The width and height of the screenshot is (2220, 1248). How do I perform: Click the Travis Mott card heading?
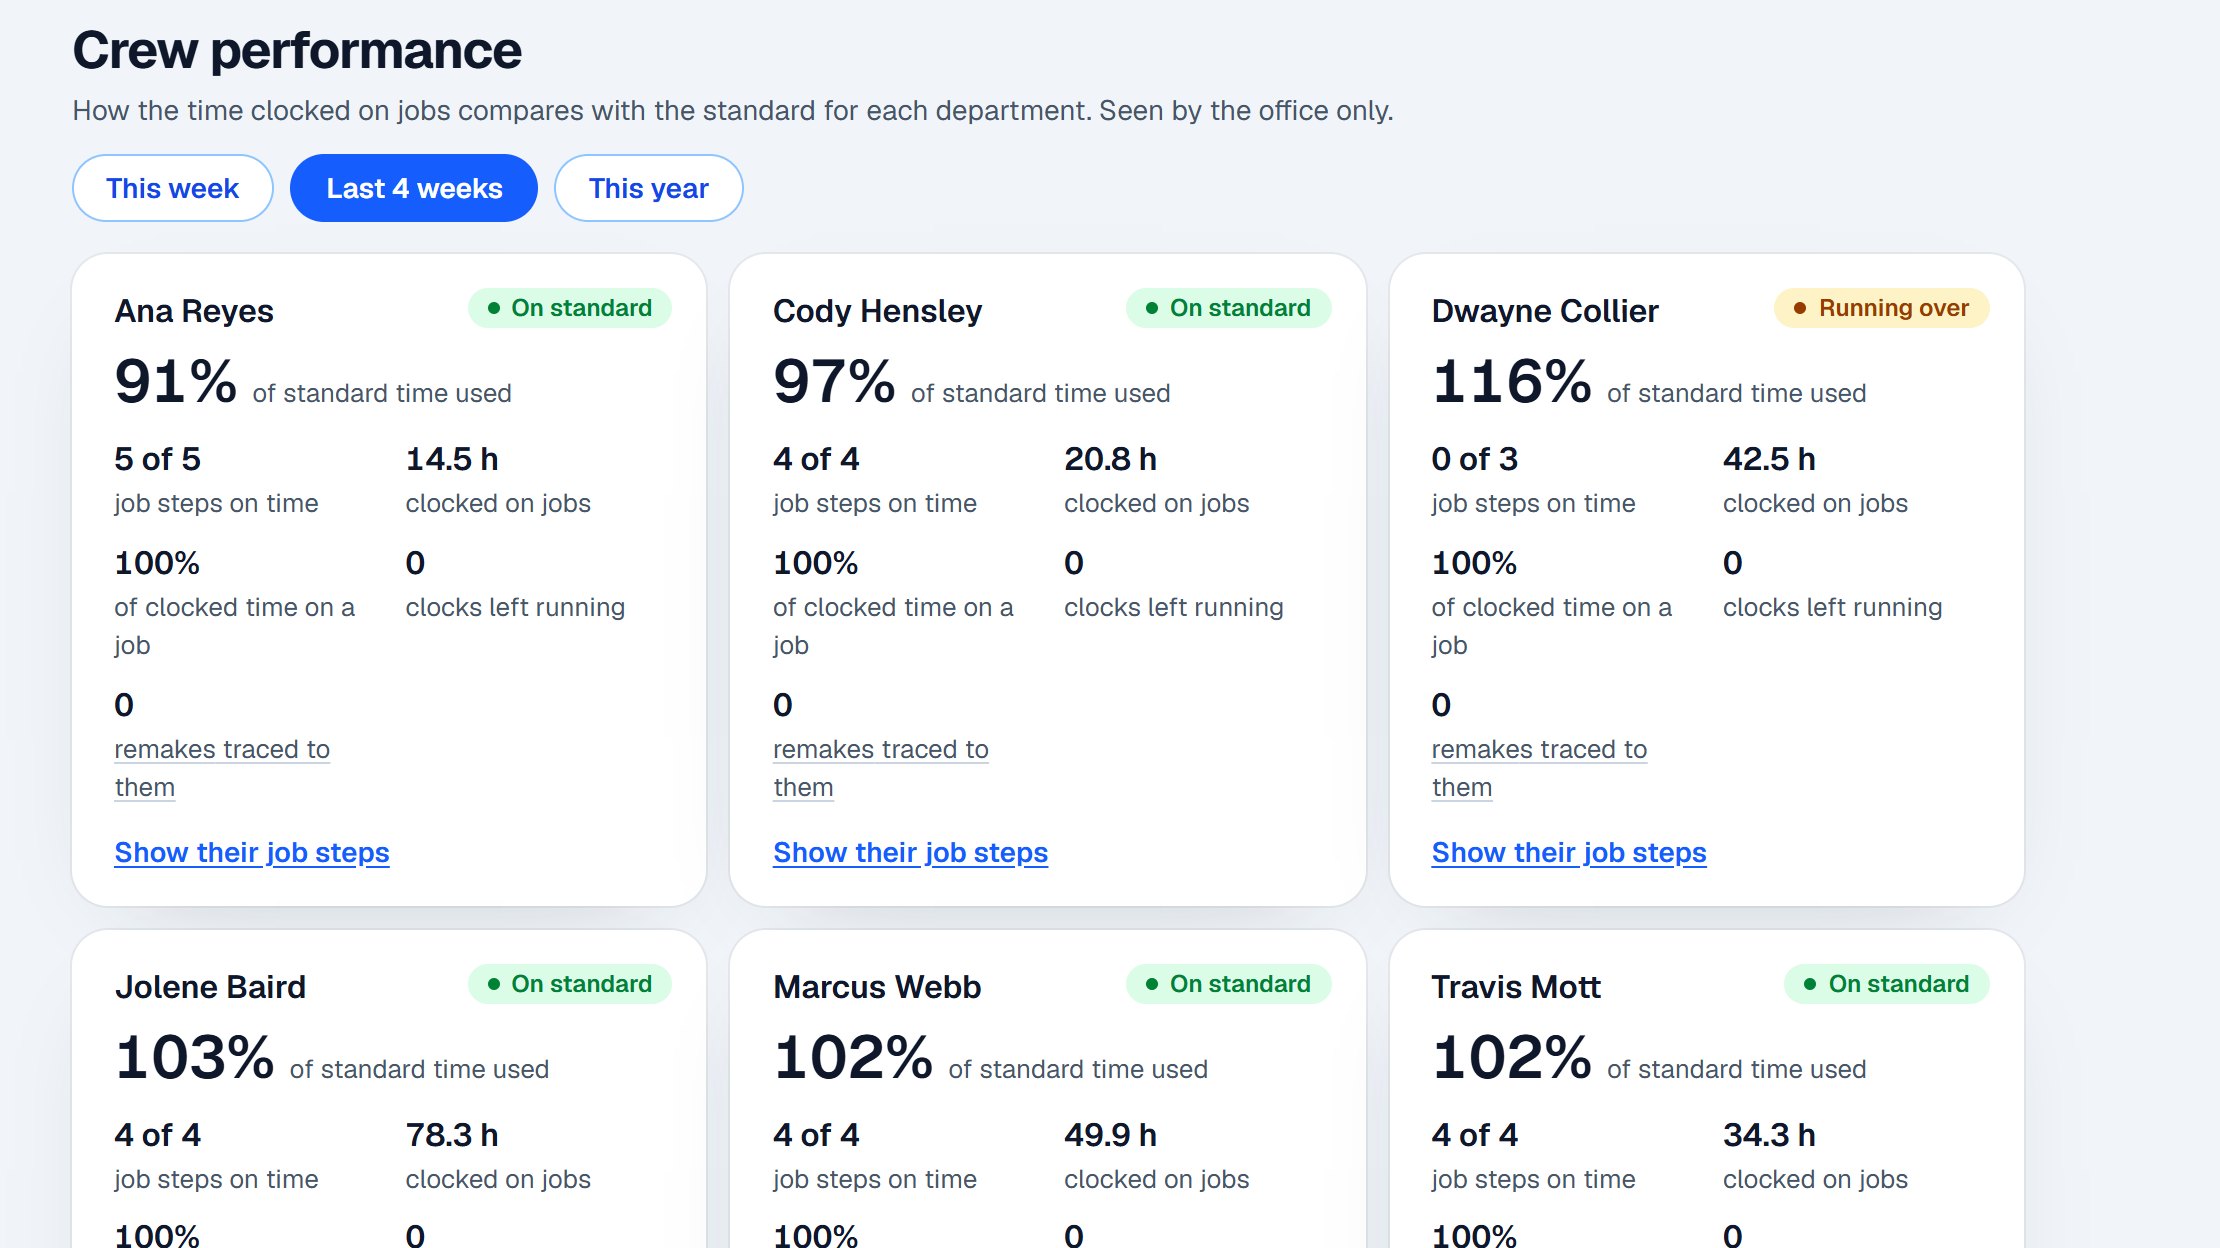tap(1516, 987)
